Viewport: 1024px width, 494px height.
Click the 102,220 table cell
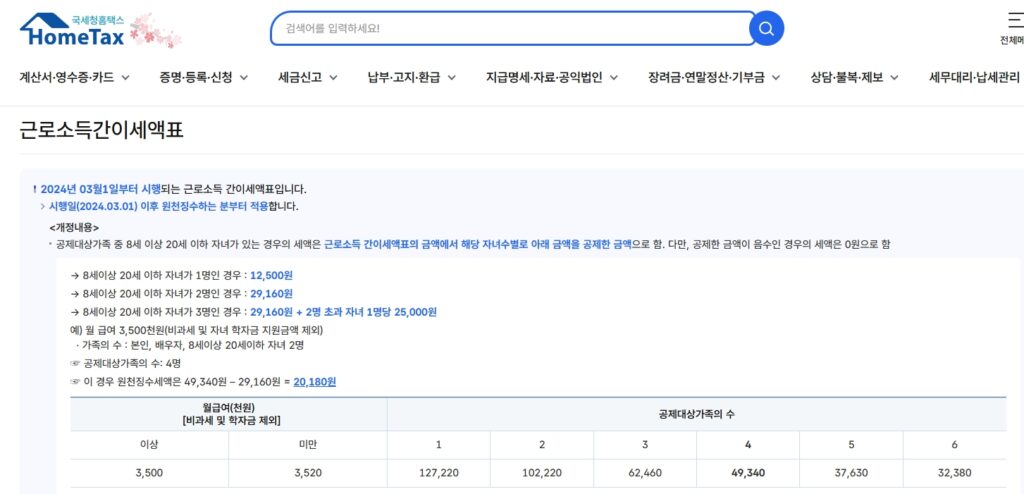point(542,472)
